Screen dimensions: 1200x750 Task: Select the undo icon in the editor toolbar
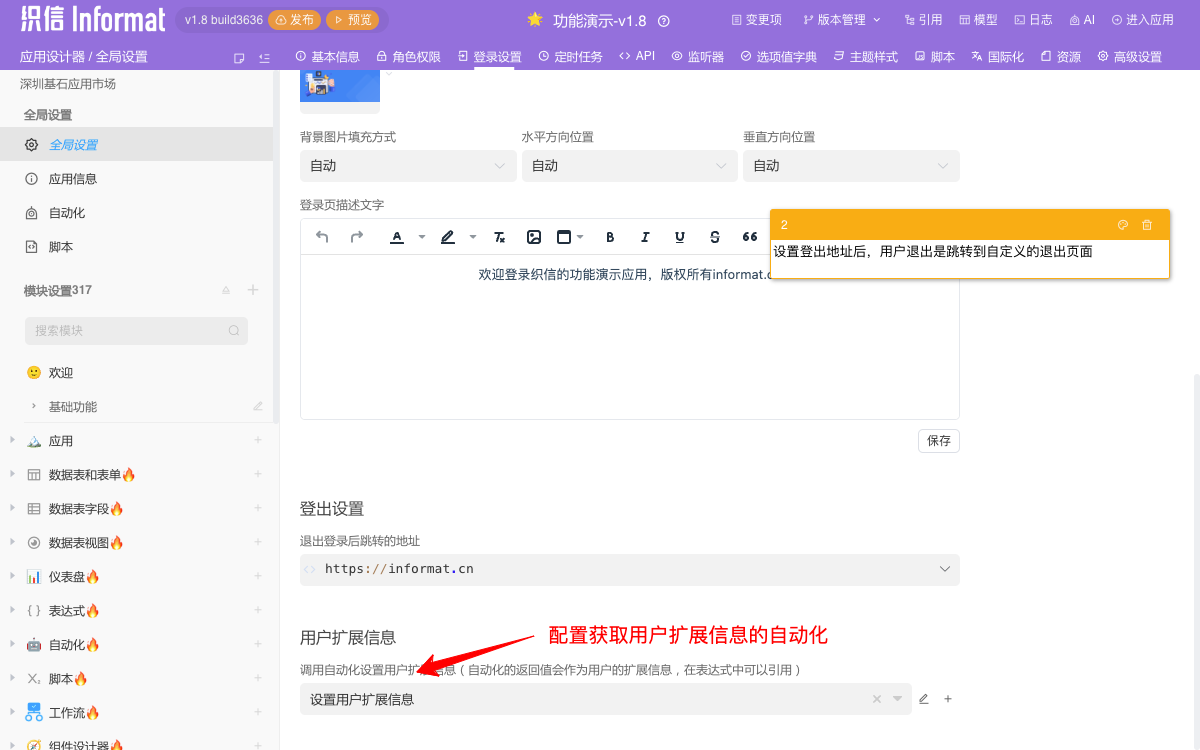pyautogui.click(x=320, y=237)
